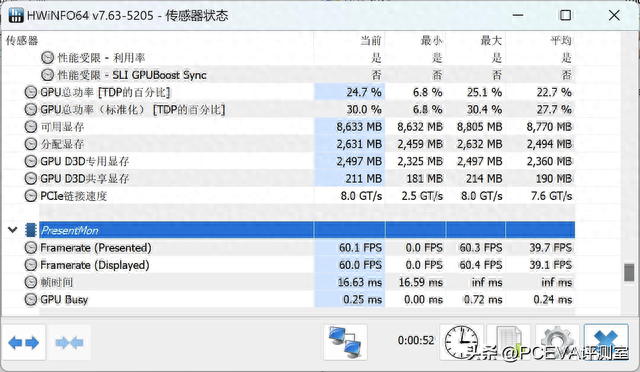Minimize the HWiNFO64 window
Image resolution: width=640 pixels, height=372 pixels.
518,16
